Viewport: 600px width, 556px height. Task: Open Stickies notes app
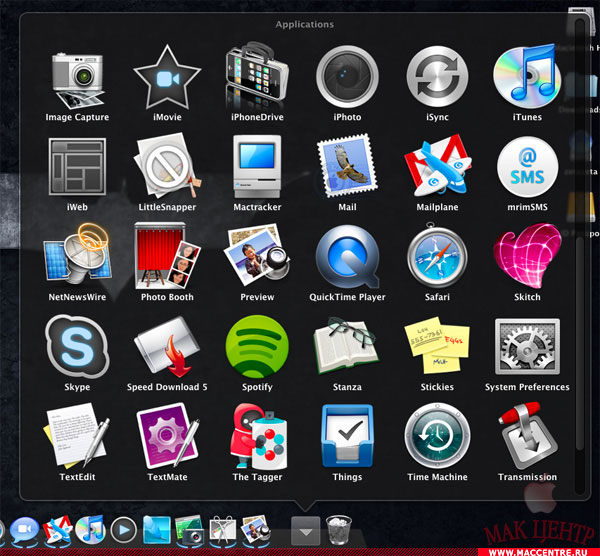437,346
